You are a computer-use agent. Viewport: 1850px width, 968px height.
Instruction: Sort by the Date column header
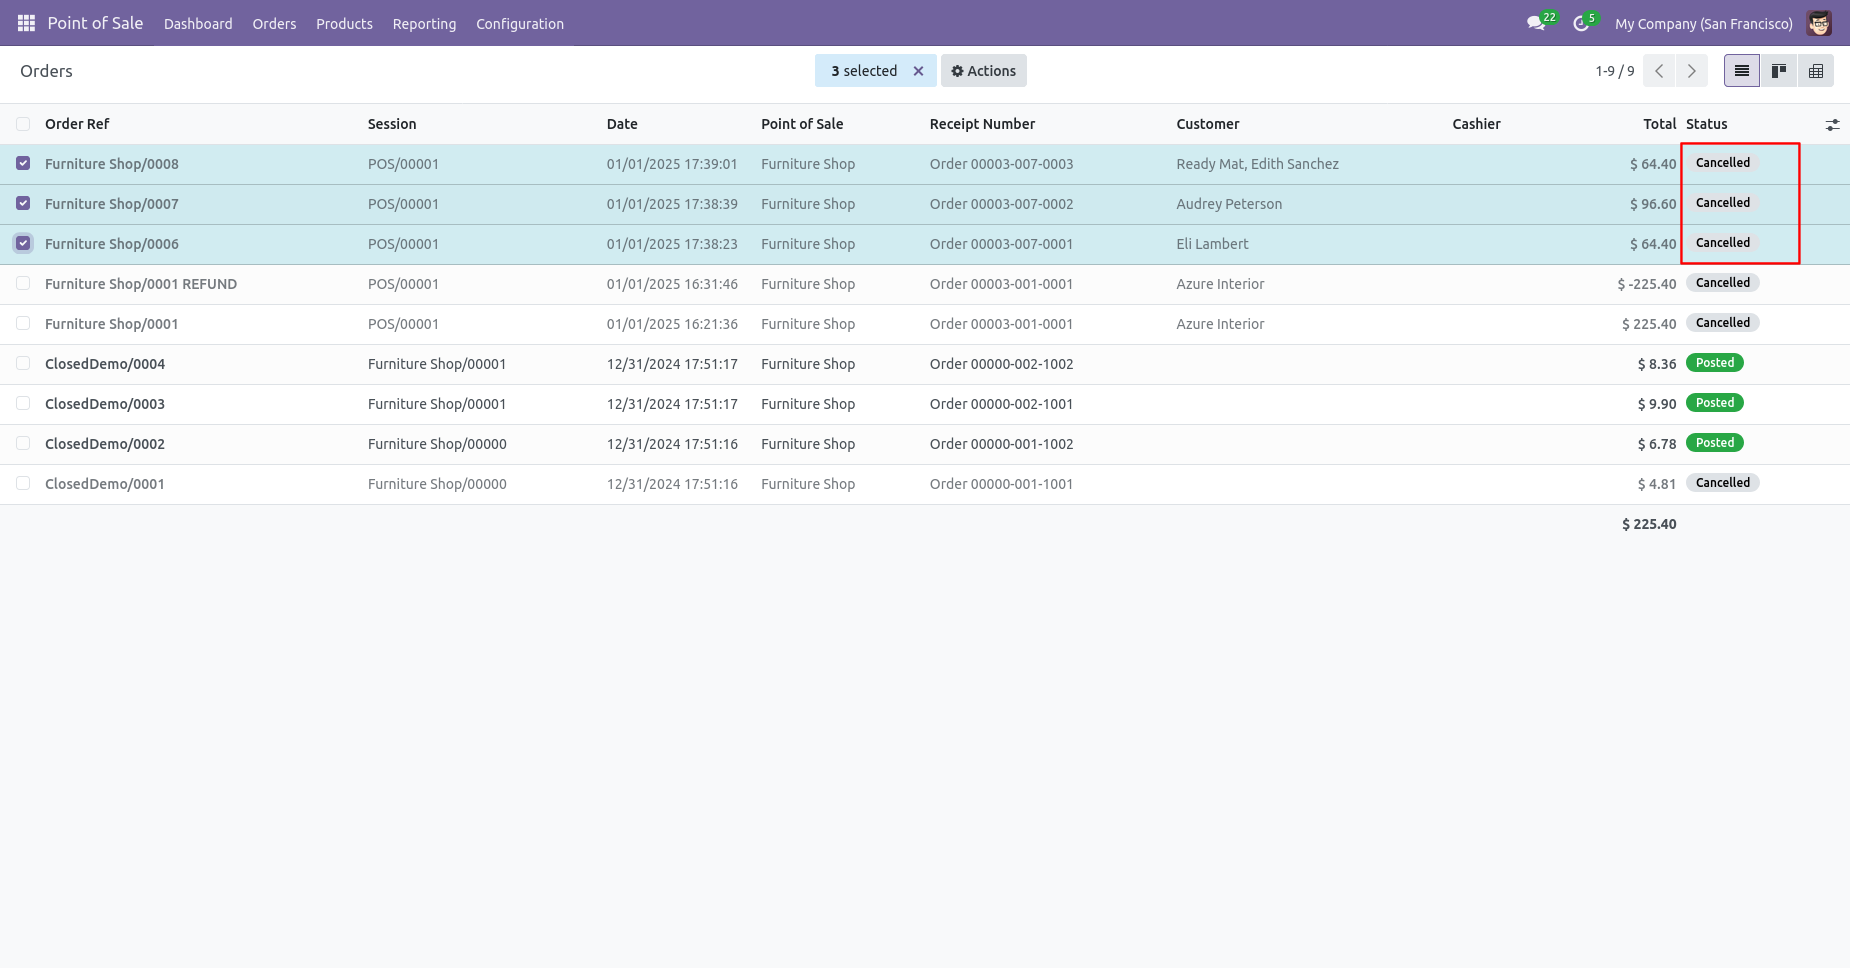tap(622, 124)
